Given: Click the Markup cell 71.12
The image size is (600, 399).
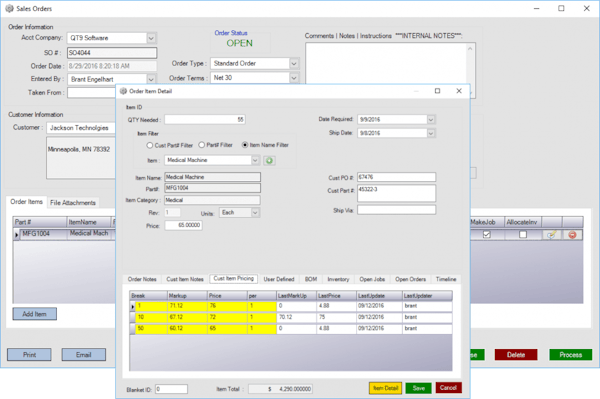Looking at the screenshot, I should pyautogui.click(x=188, y=306).
